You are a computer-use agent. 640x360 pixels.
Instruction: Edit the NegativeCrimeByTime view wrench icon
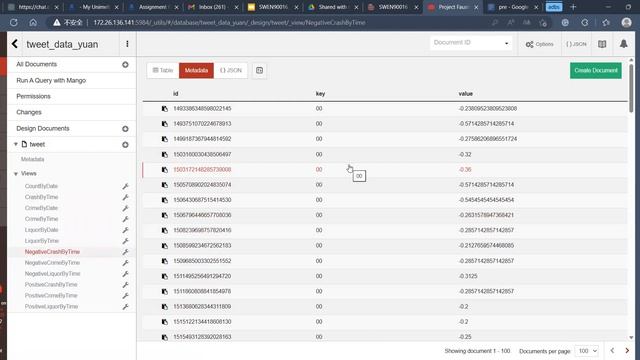pyautogui.click(x=125, y=263)
